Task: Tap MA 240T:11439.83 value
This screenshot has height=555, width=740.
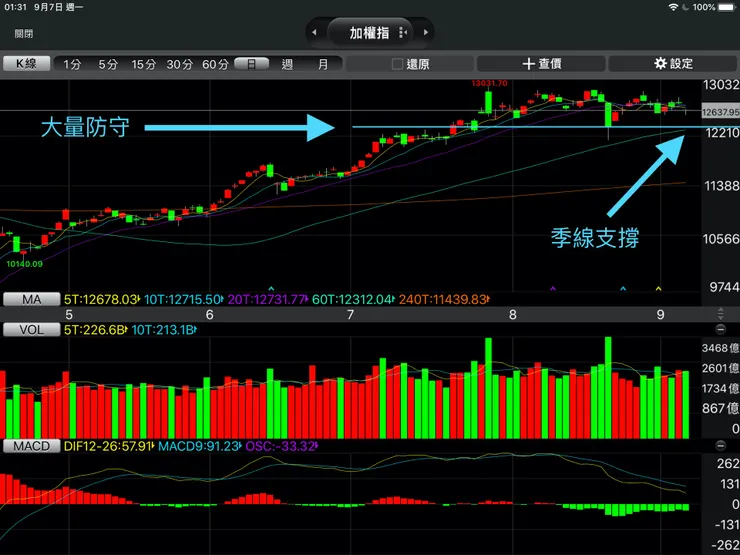Action: (444, 299)
